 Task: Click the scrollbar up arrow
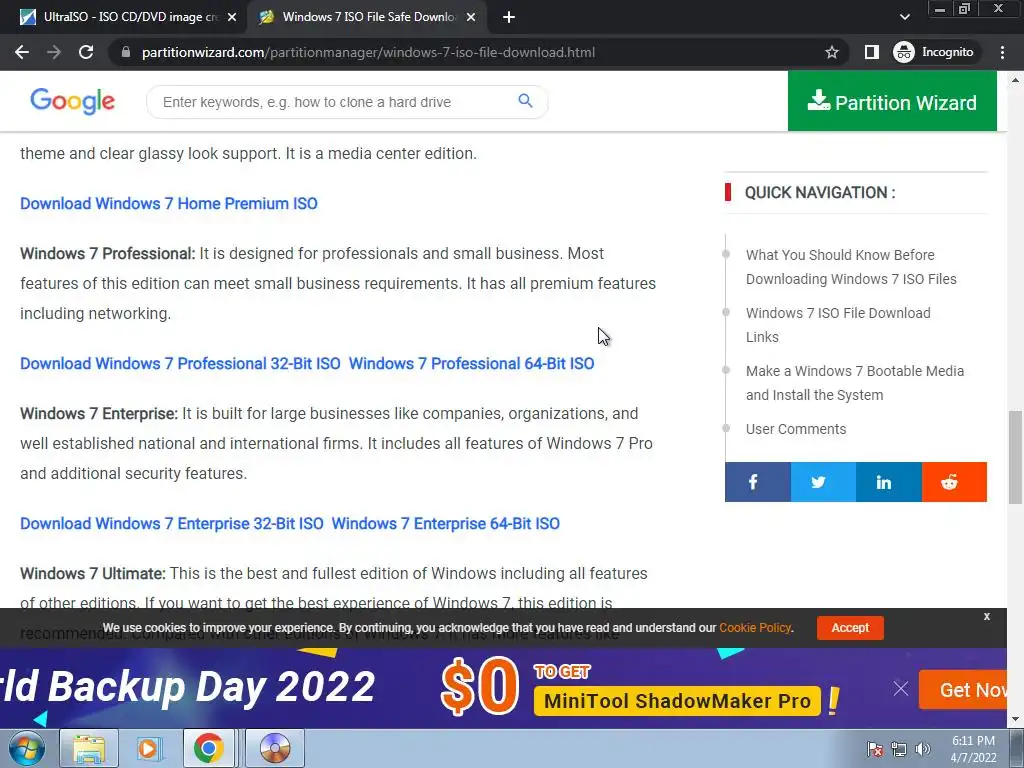[1015, 80]
